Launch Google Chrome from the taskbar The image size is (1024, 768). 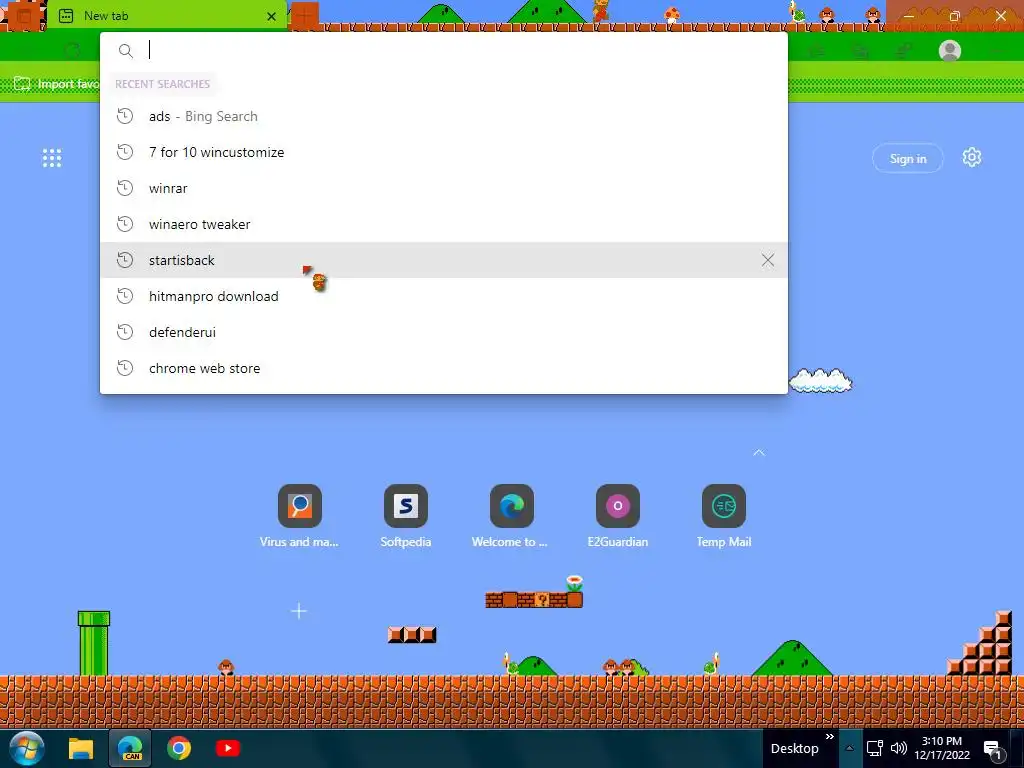pos(178,748)
